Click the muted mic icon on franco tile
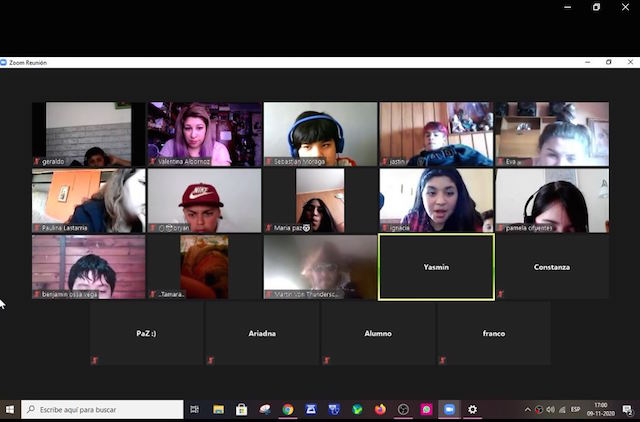Screen dimensions: 640x422 click(443, 360)
